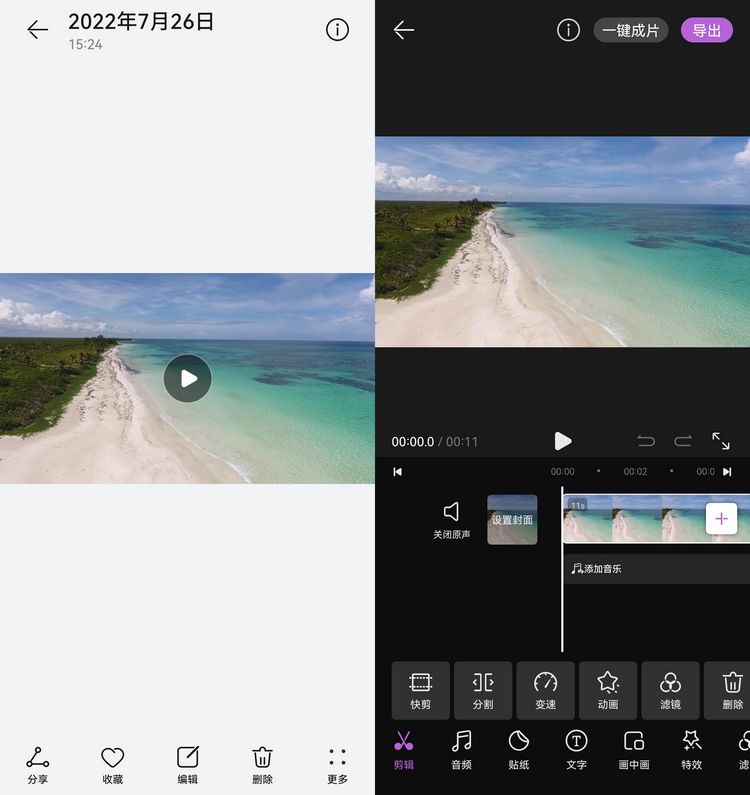Open info for the 2022年7月26日 gallery video
750x795 pixels.
pyautogui.click(x=337, y=30)
